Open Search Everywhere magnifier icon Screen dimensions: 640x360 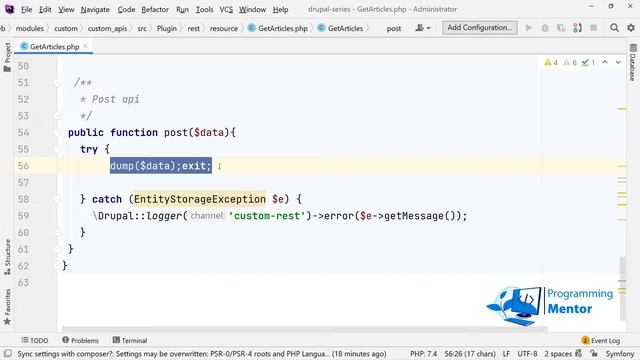pos(614,28)
